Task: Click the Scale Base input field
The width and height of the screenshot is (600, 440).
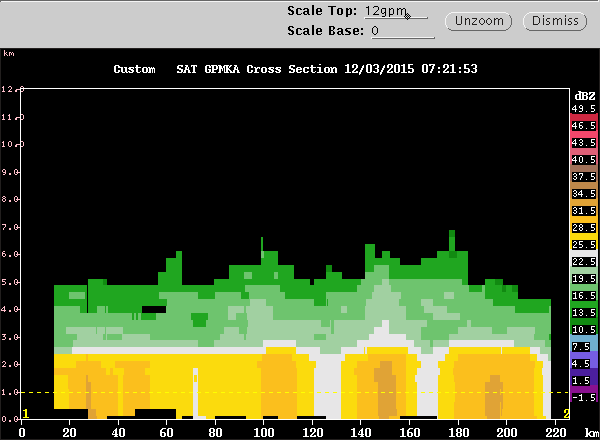Action: click(398, 31)
